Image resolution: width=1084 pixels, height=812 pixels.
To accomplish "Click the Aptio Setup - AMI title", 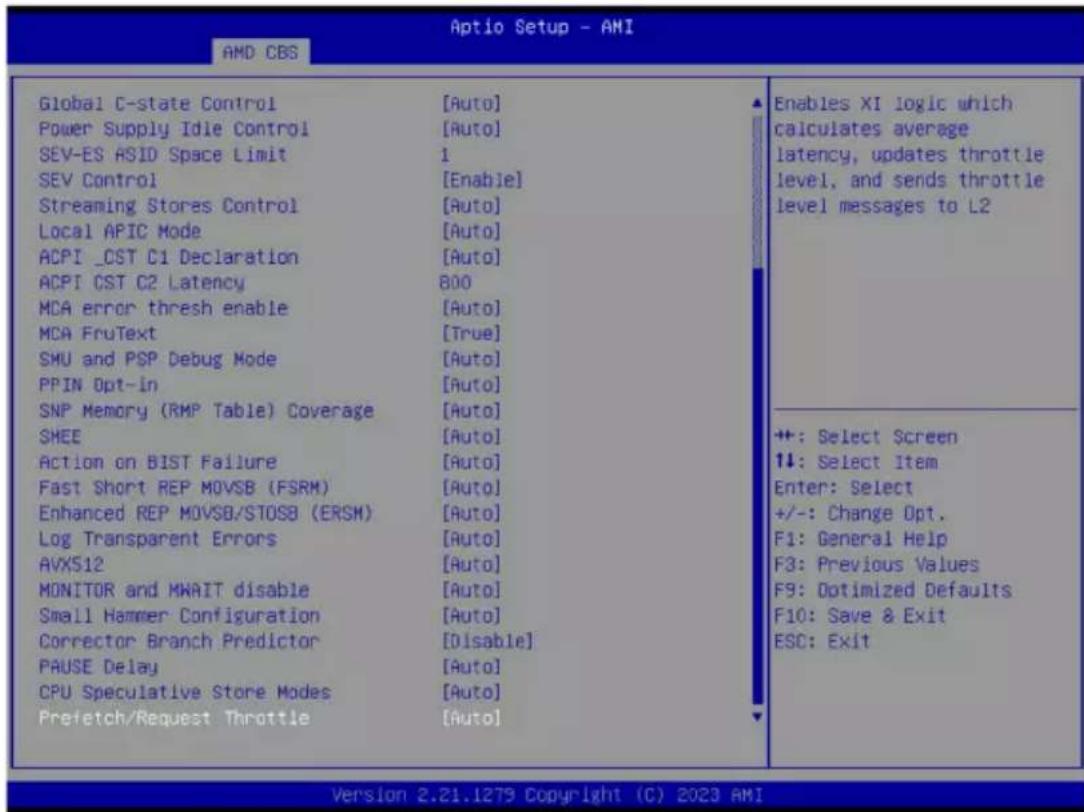I will (541, 28).
